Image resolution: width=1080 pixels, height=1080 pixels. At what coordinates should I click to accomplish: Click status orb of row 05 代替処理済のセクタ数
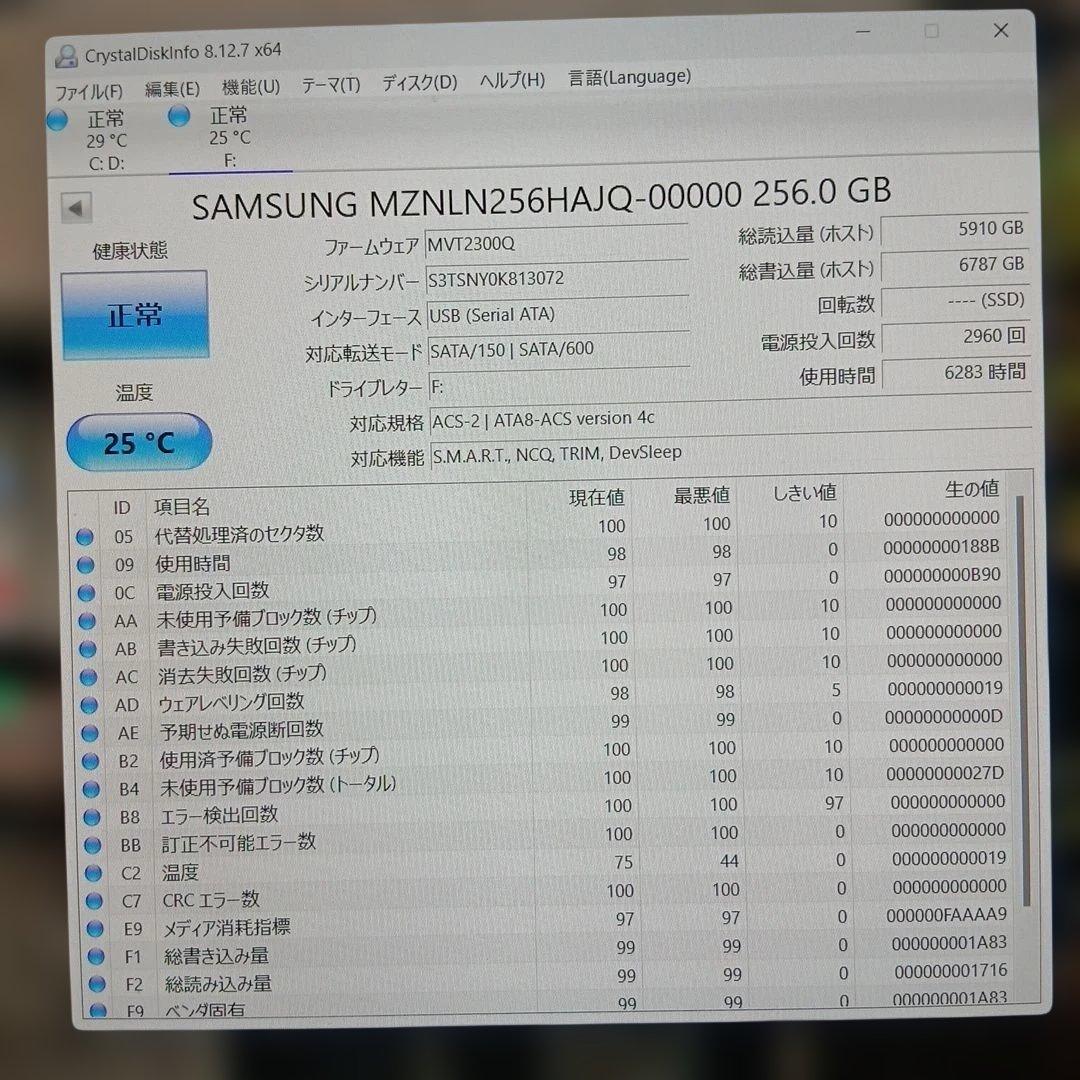[x=85, y=537]
